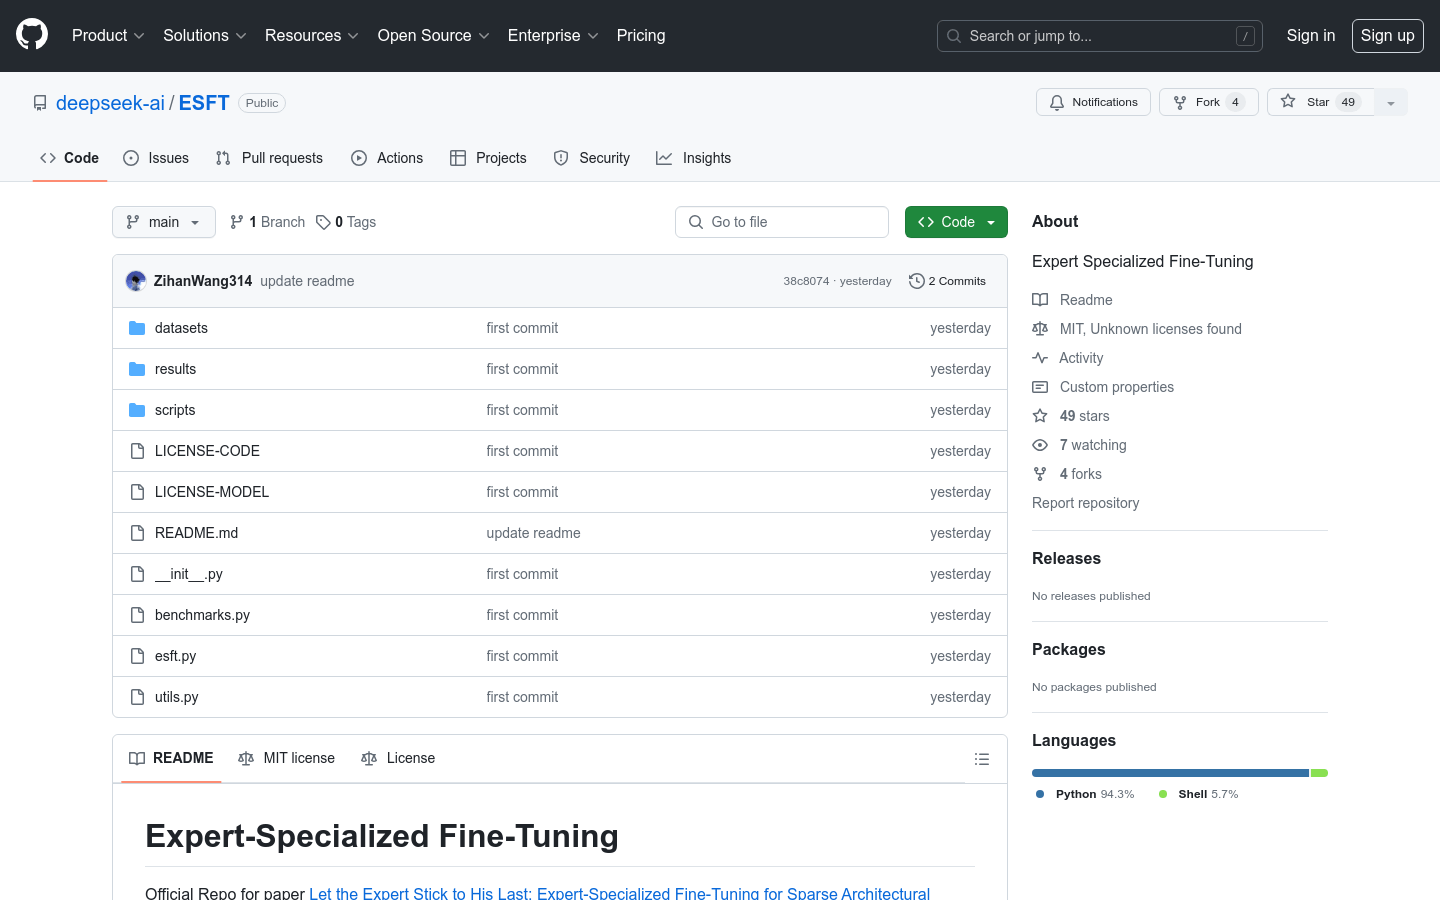
Task: Click the note icon beside Custom properties
Action: pyautogui.click(x=1040, y=387)
